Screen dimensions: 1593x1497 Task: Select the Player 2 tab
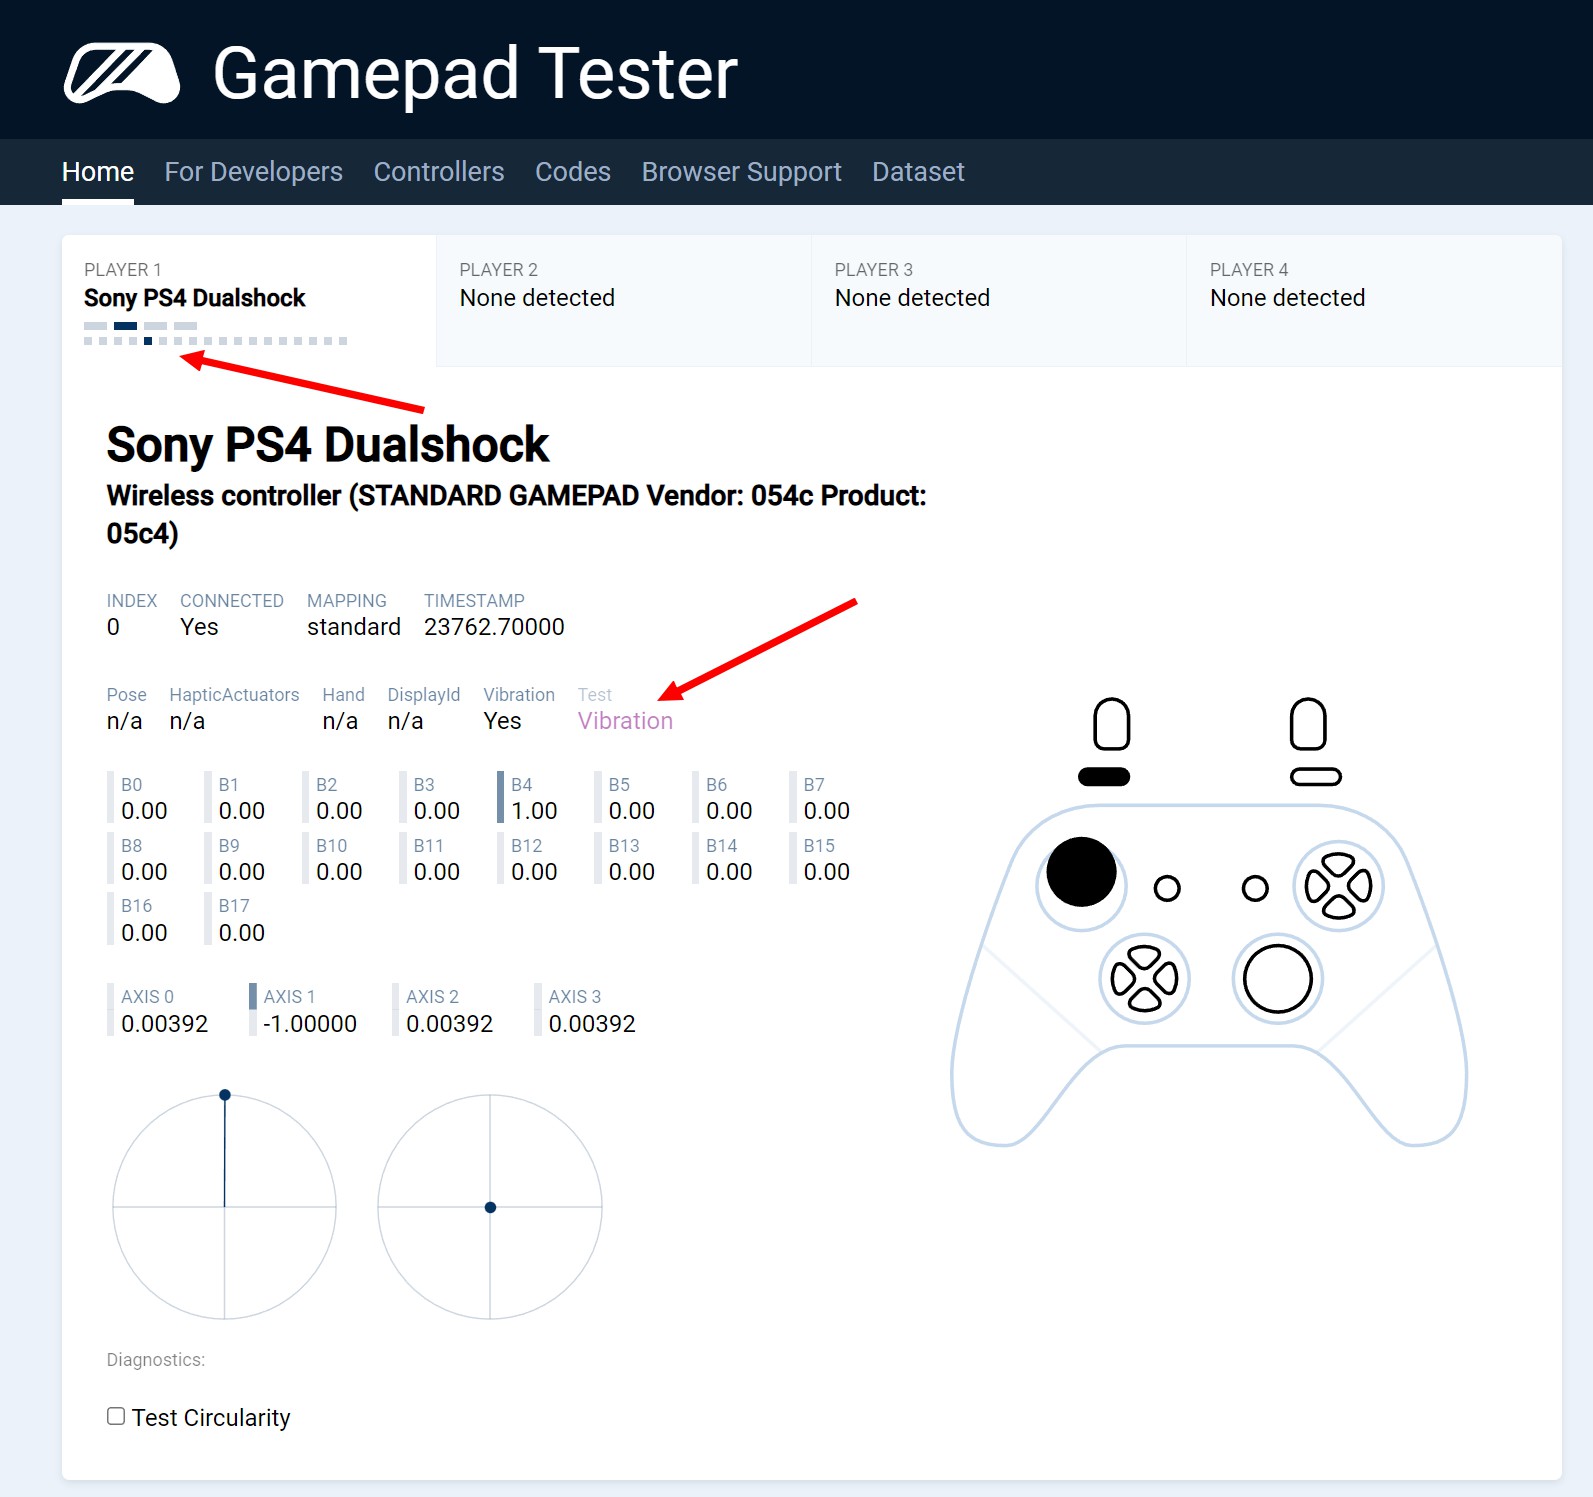pyautogui.click(x=624, y=300)
